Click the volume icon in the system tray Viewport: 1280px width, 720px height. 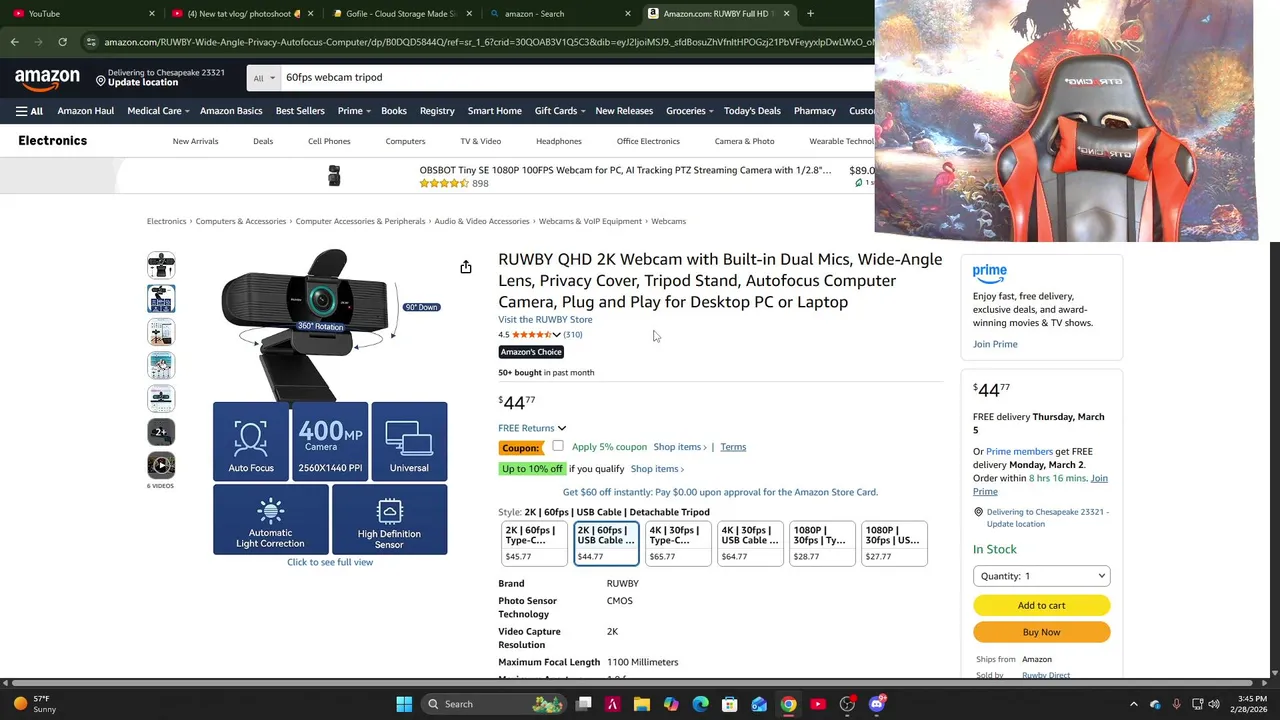click(x=1215, y=704)
